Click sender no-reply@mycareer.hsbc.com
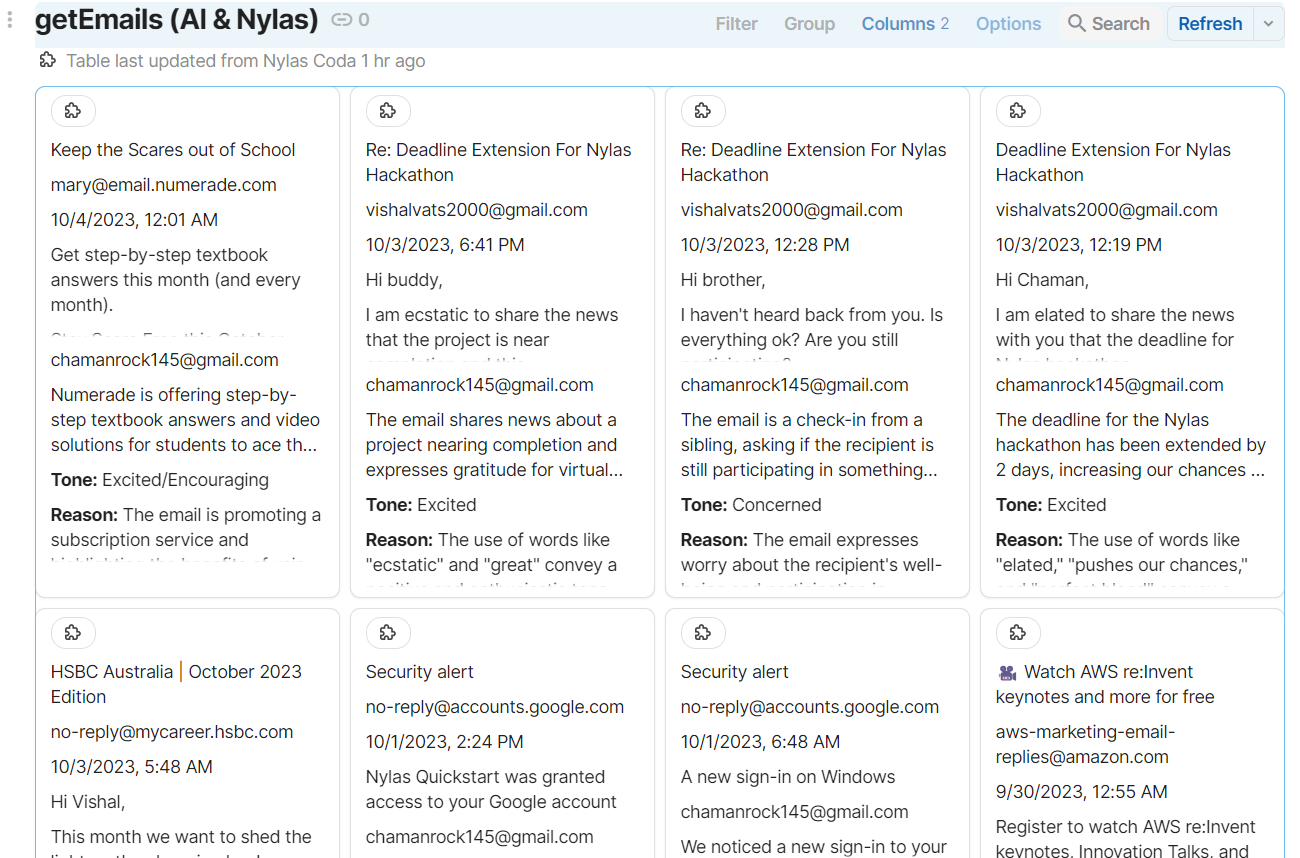The width and height of the screenshot is (1300, 858). 172,732
